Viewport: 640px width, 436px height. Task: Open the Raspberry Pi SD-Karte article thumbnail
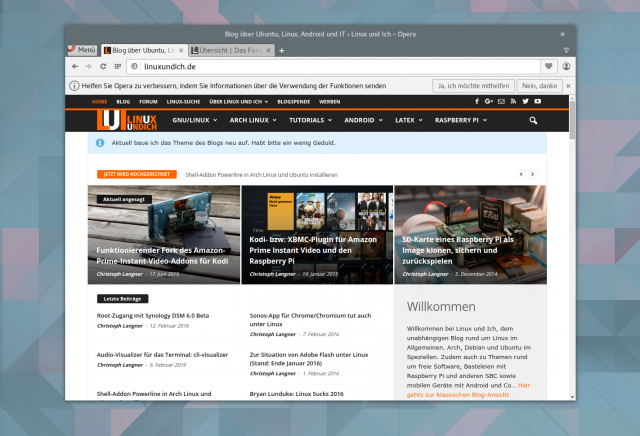coord(471,235)
